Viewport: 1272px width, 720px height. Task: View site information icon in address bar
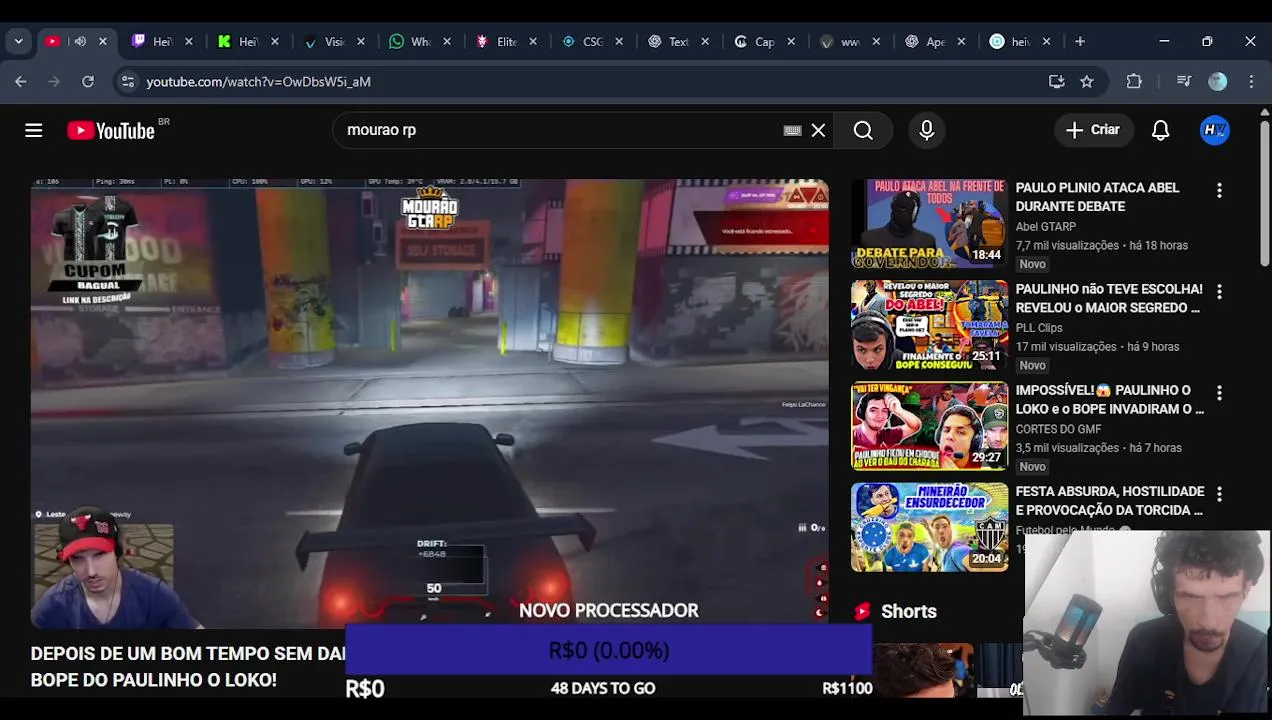click(127, 82)
